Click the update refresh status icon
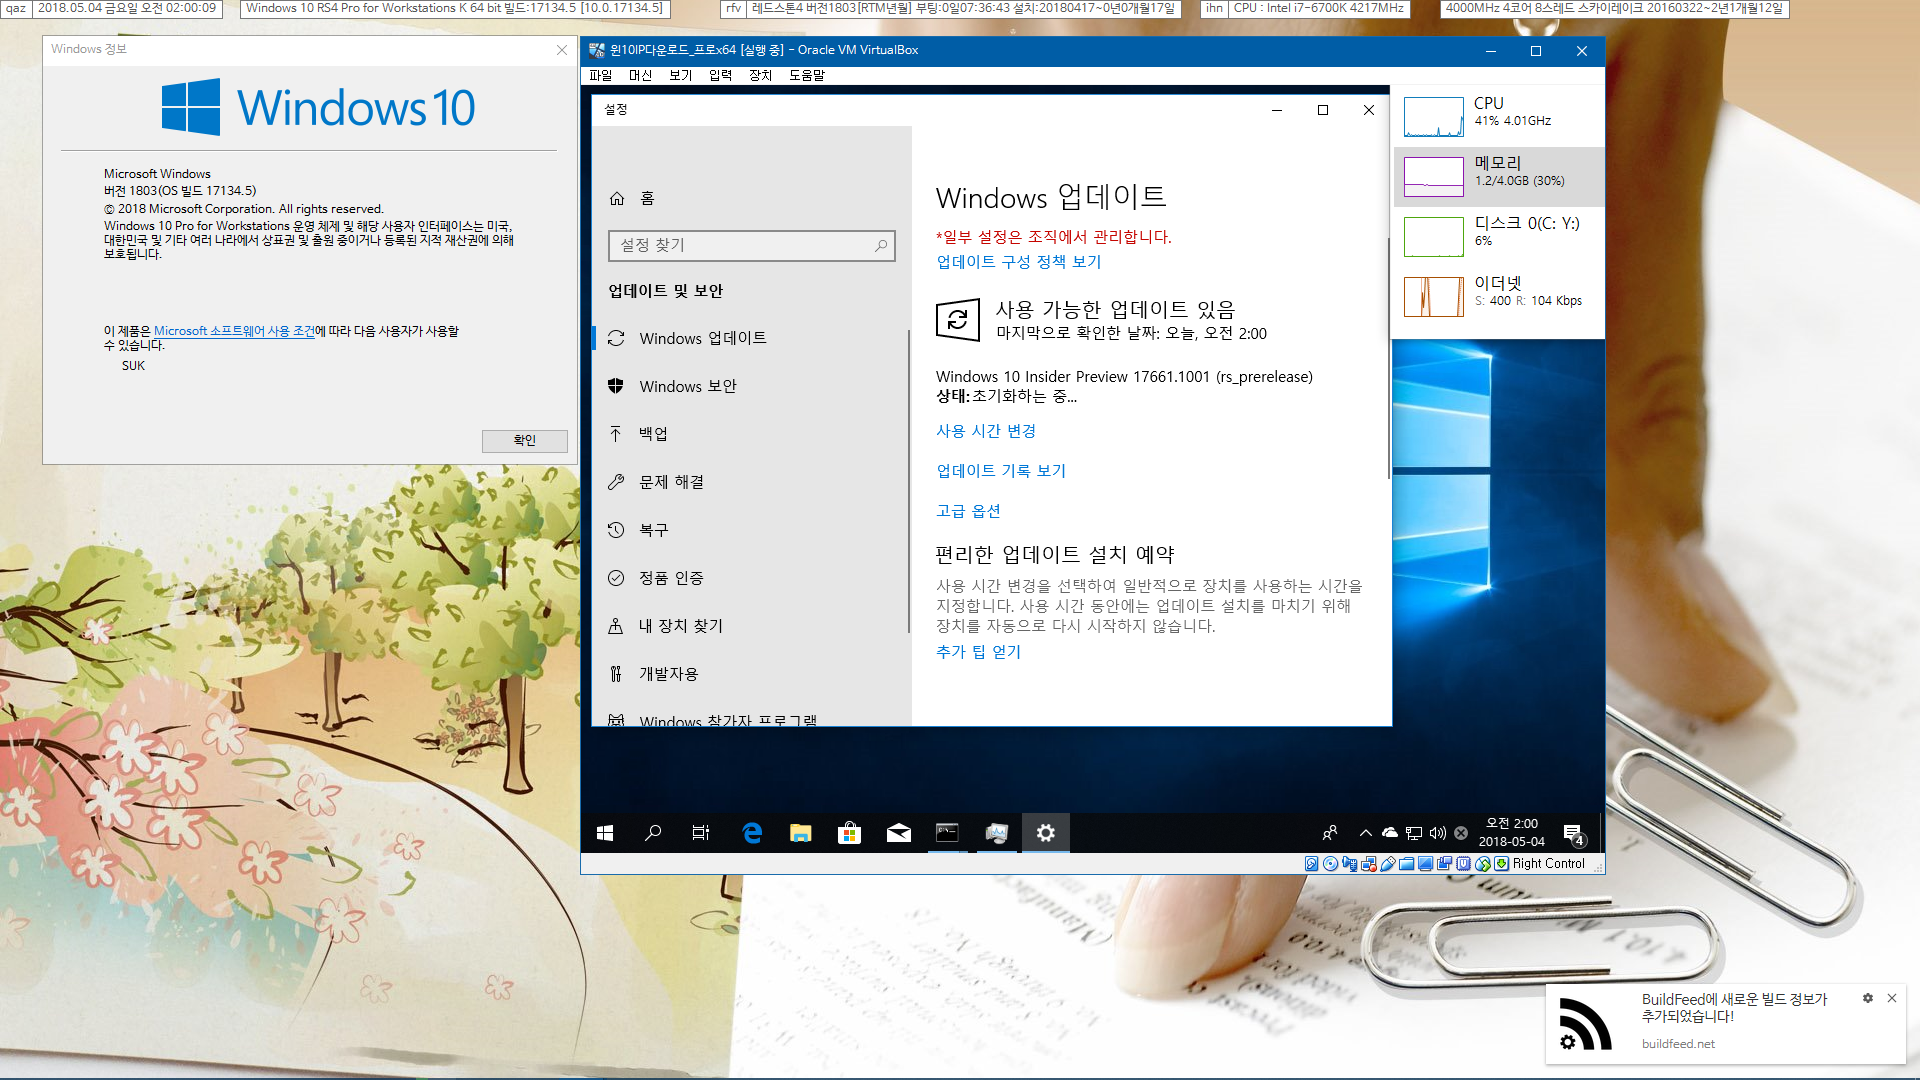 click(957, 320)
